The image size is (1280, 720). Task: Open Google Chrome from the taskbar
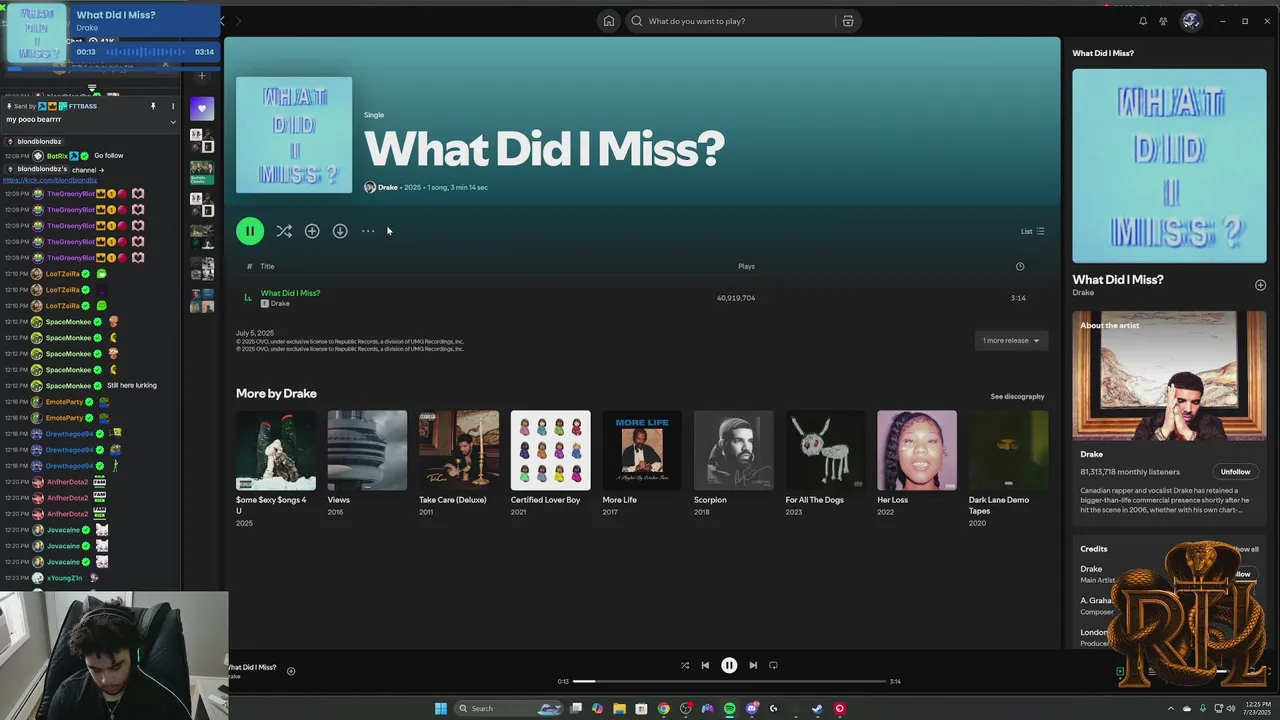pos(663,708)
